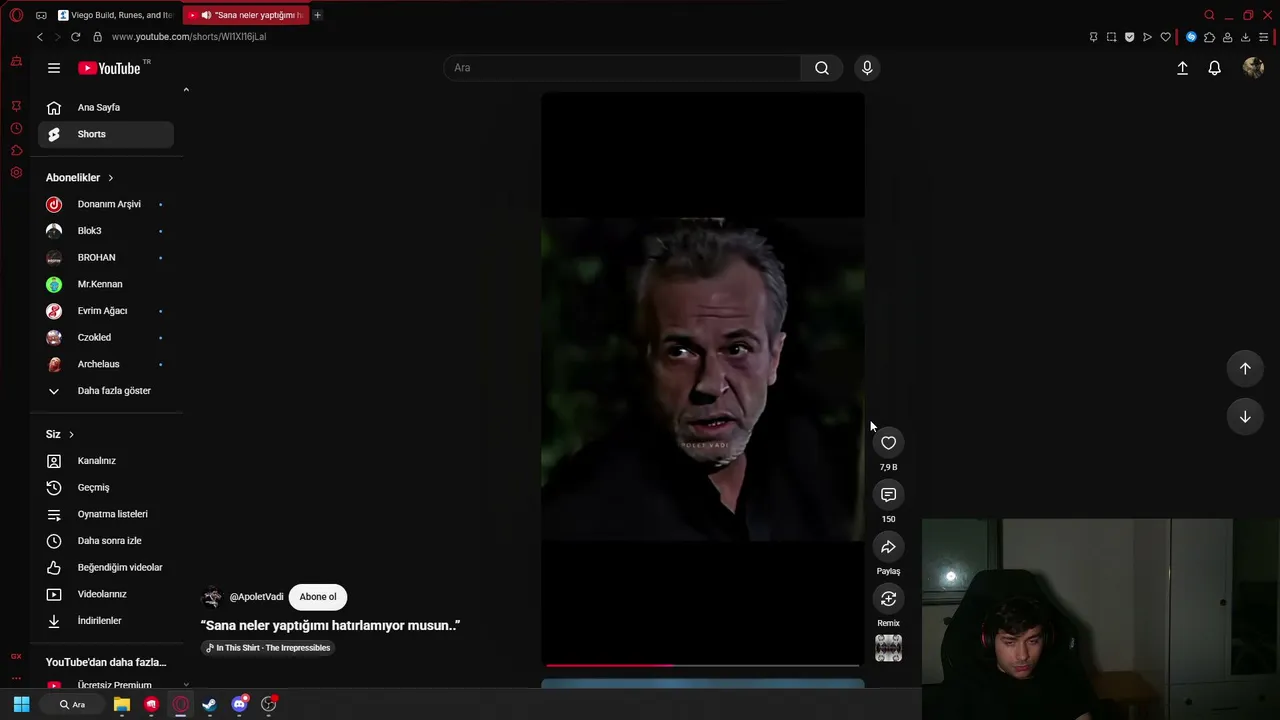Viewport: 1280px width, 720px height.
Task: Go to the previous Short with up arrow
Action: click(x=1245, y=368)
